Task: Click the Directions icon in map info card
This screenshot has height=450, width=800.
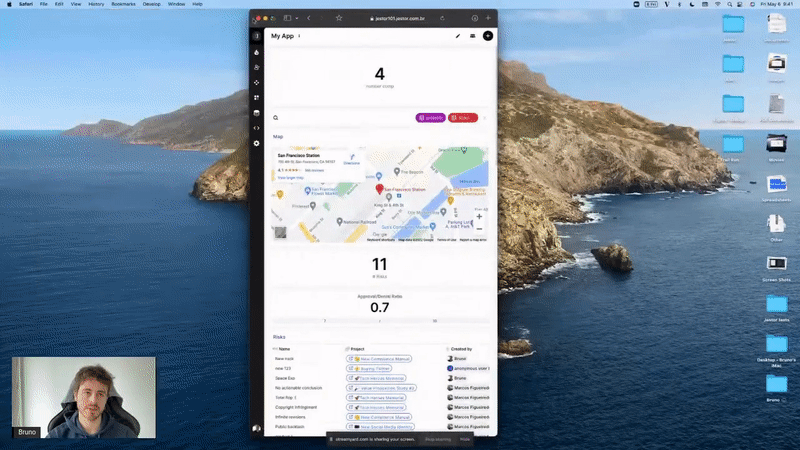Action: click(352, 160)
